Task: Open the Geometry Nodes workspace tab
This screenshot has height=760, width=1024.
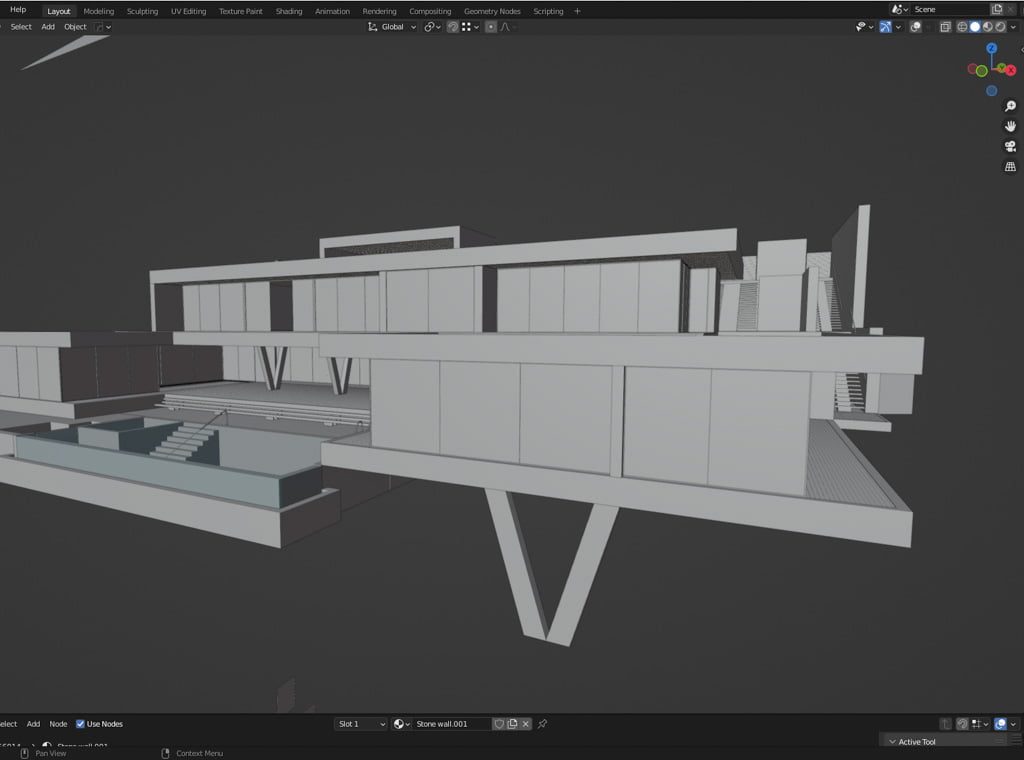Action: coord(492,11)
